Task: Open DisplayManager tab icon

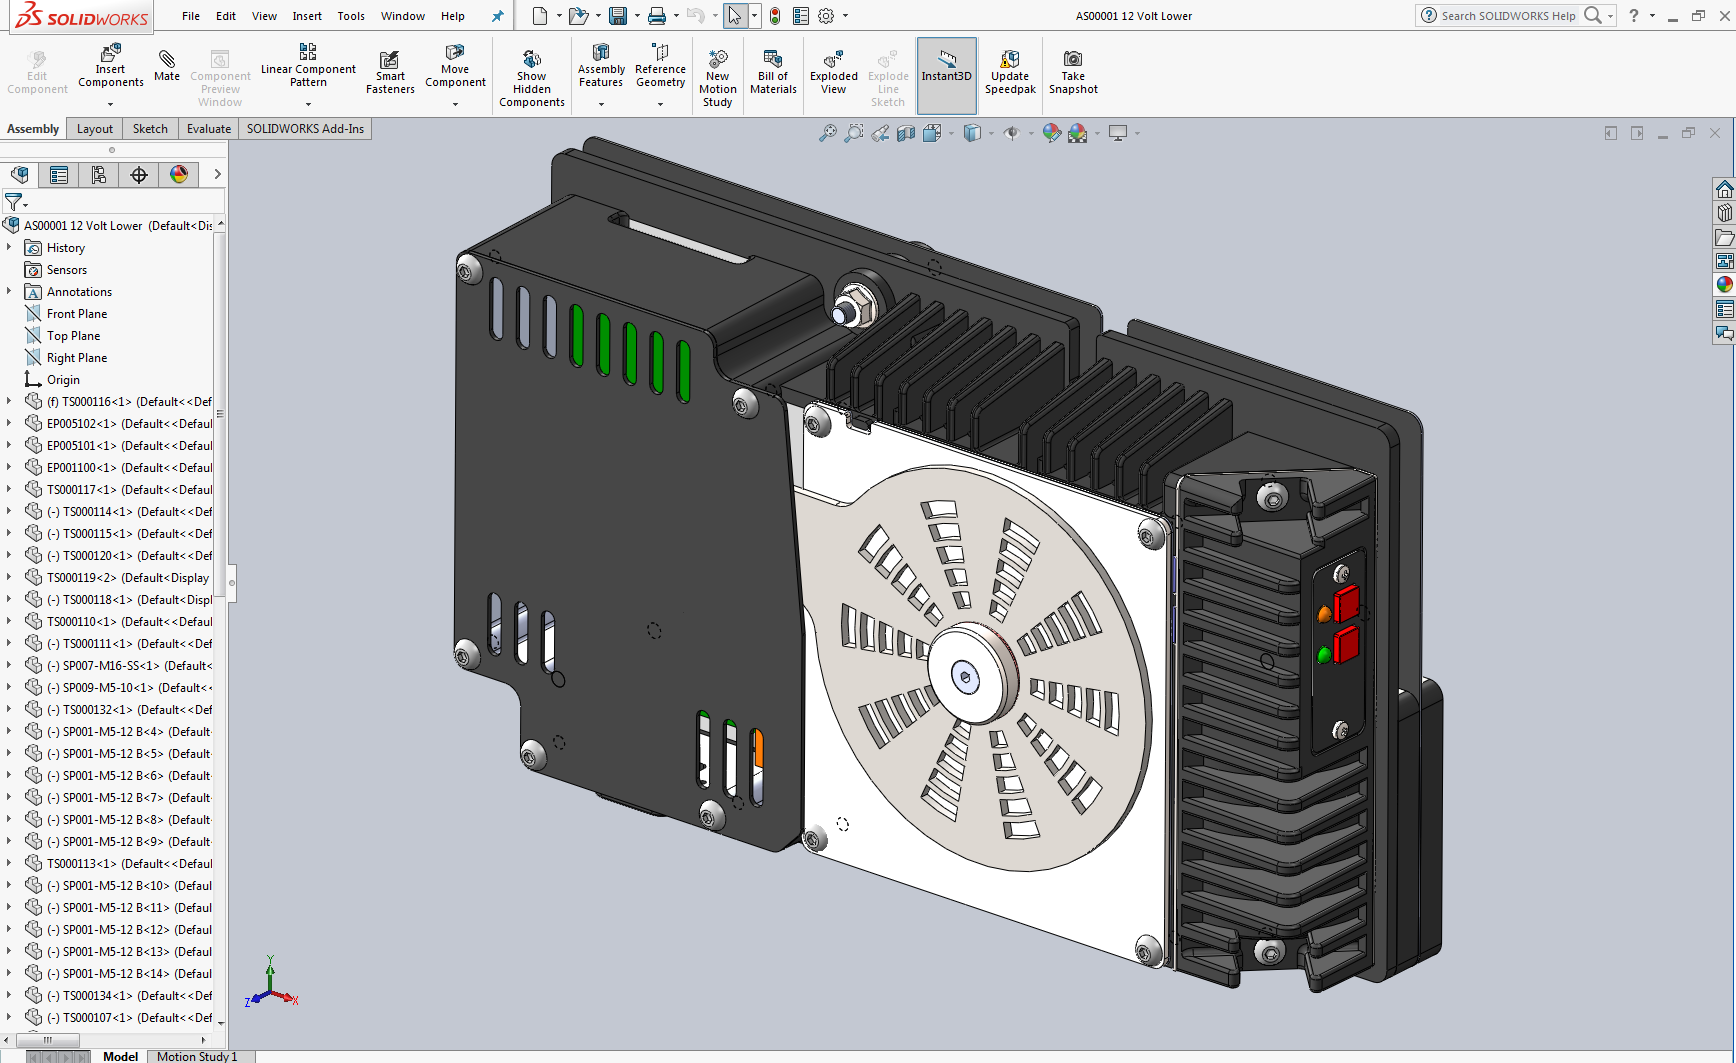Action: 179,175
